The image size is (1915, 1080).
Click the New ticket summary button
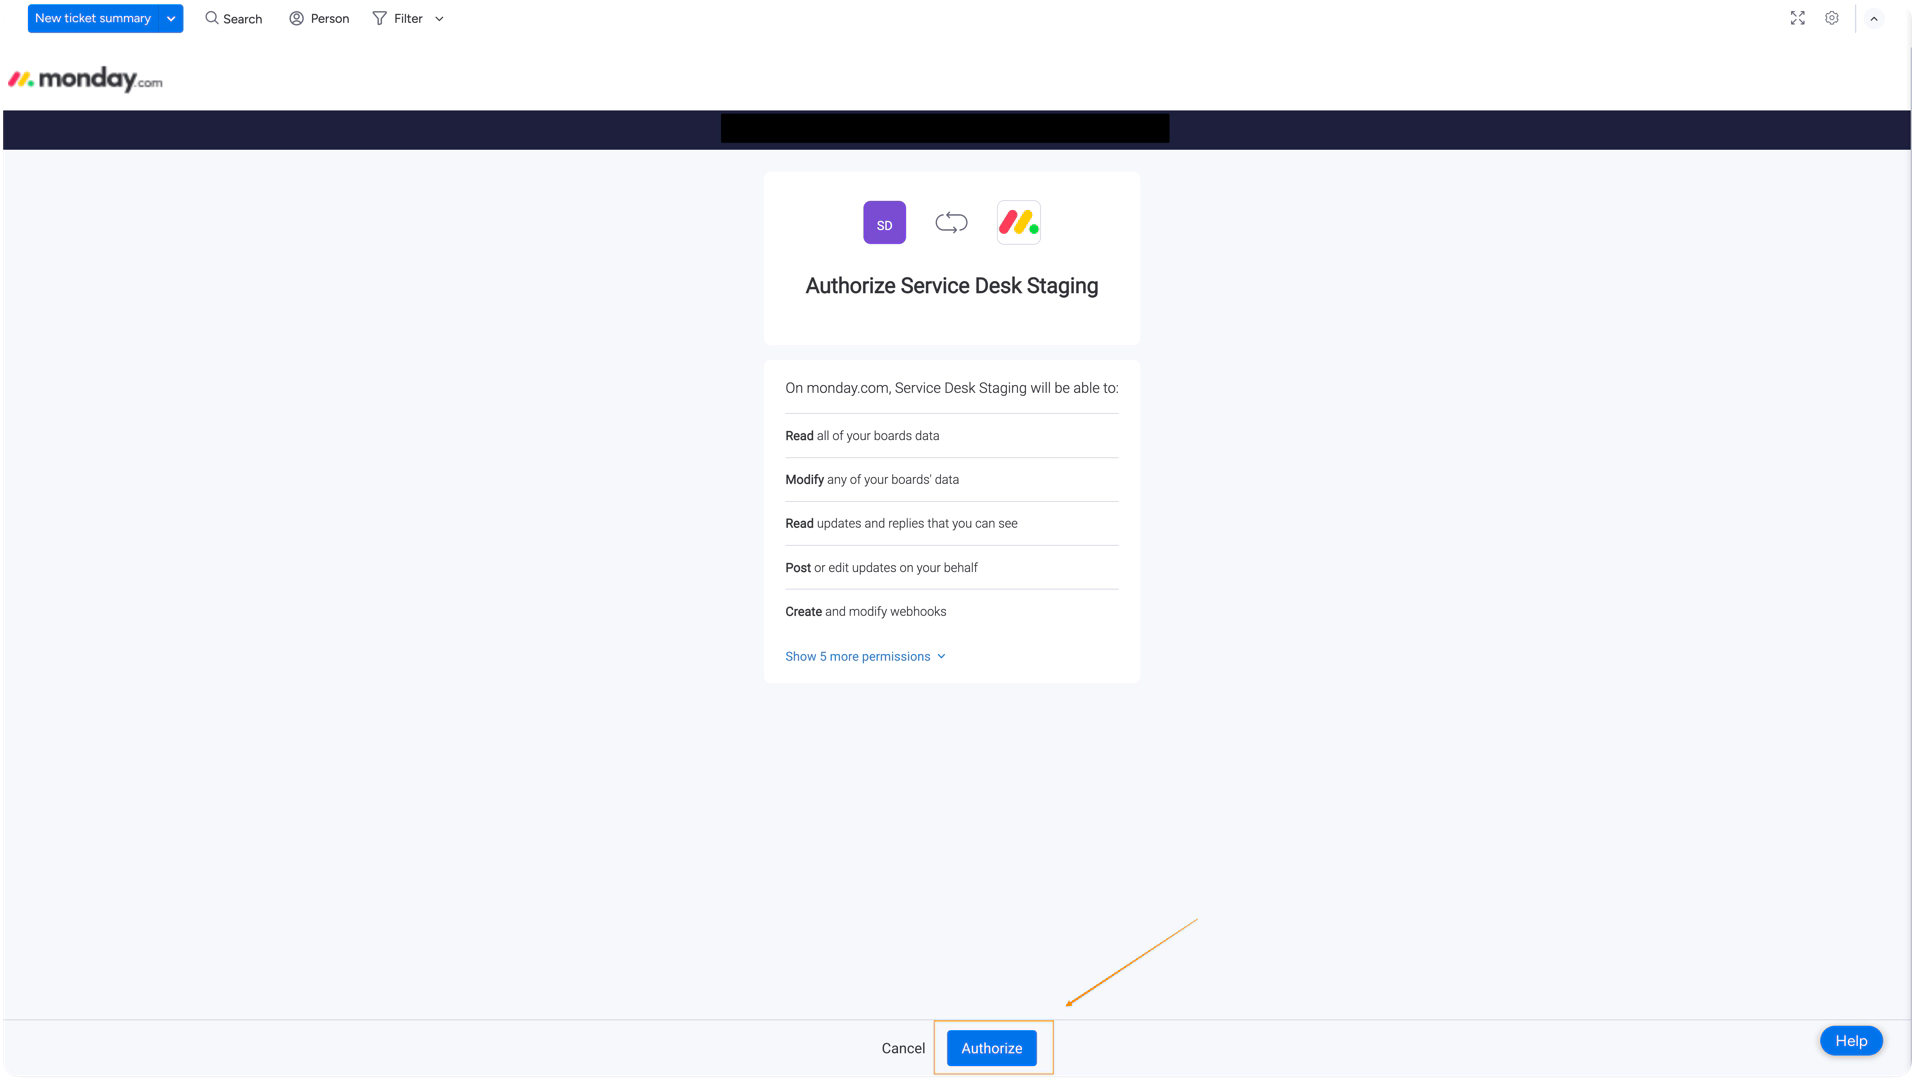[x=92, y=19]
